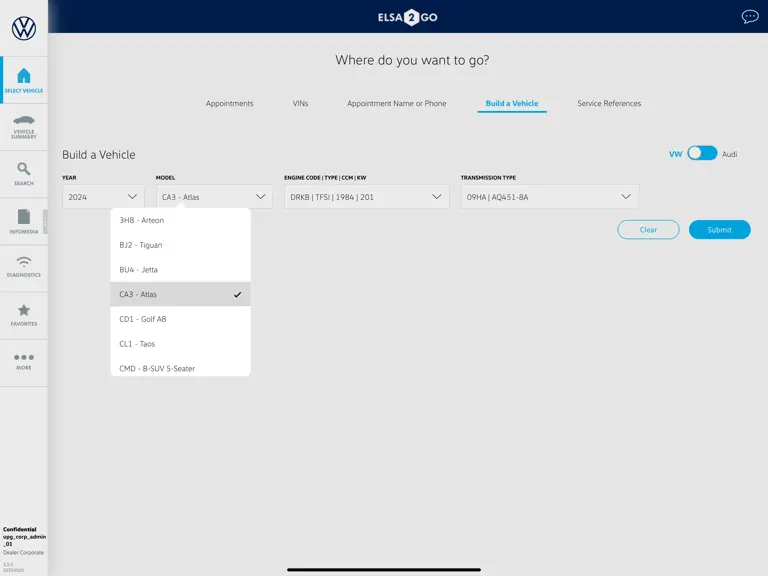Click the ELSA2GO header logo

click(x=408, y=17)
